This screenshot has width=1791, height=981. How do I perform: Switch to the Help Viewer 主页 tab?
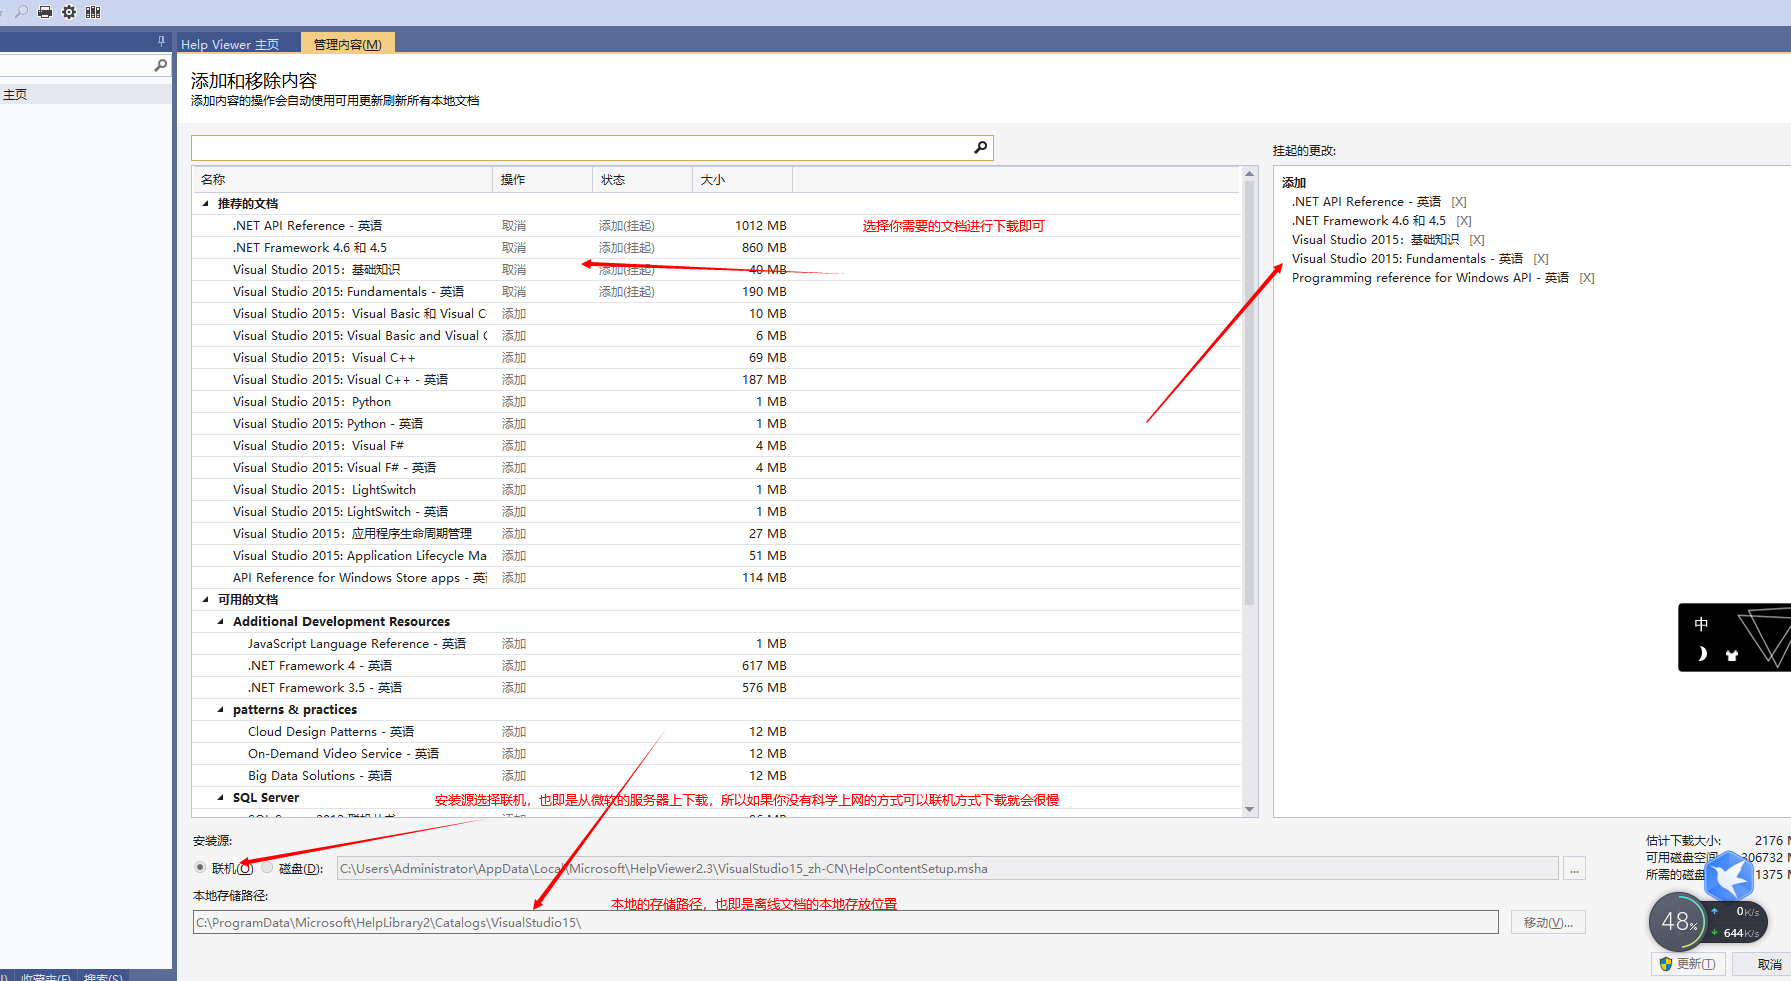pyautogui.click(x=229, y=43)
